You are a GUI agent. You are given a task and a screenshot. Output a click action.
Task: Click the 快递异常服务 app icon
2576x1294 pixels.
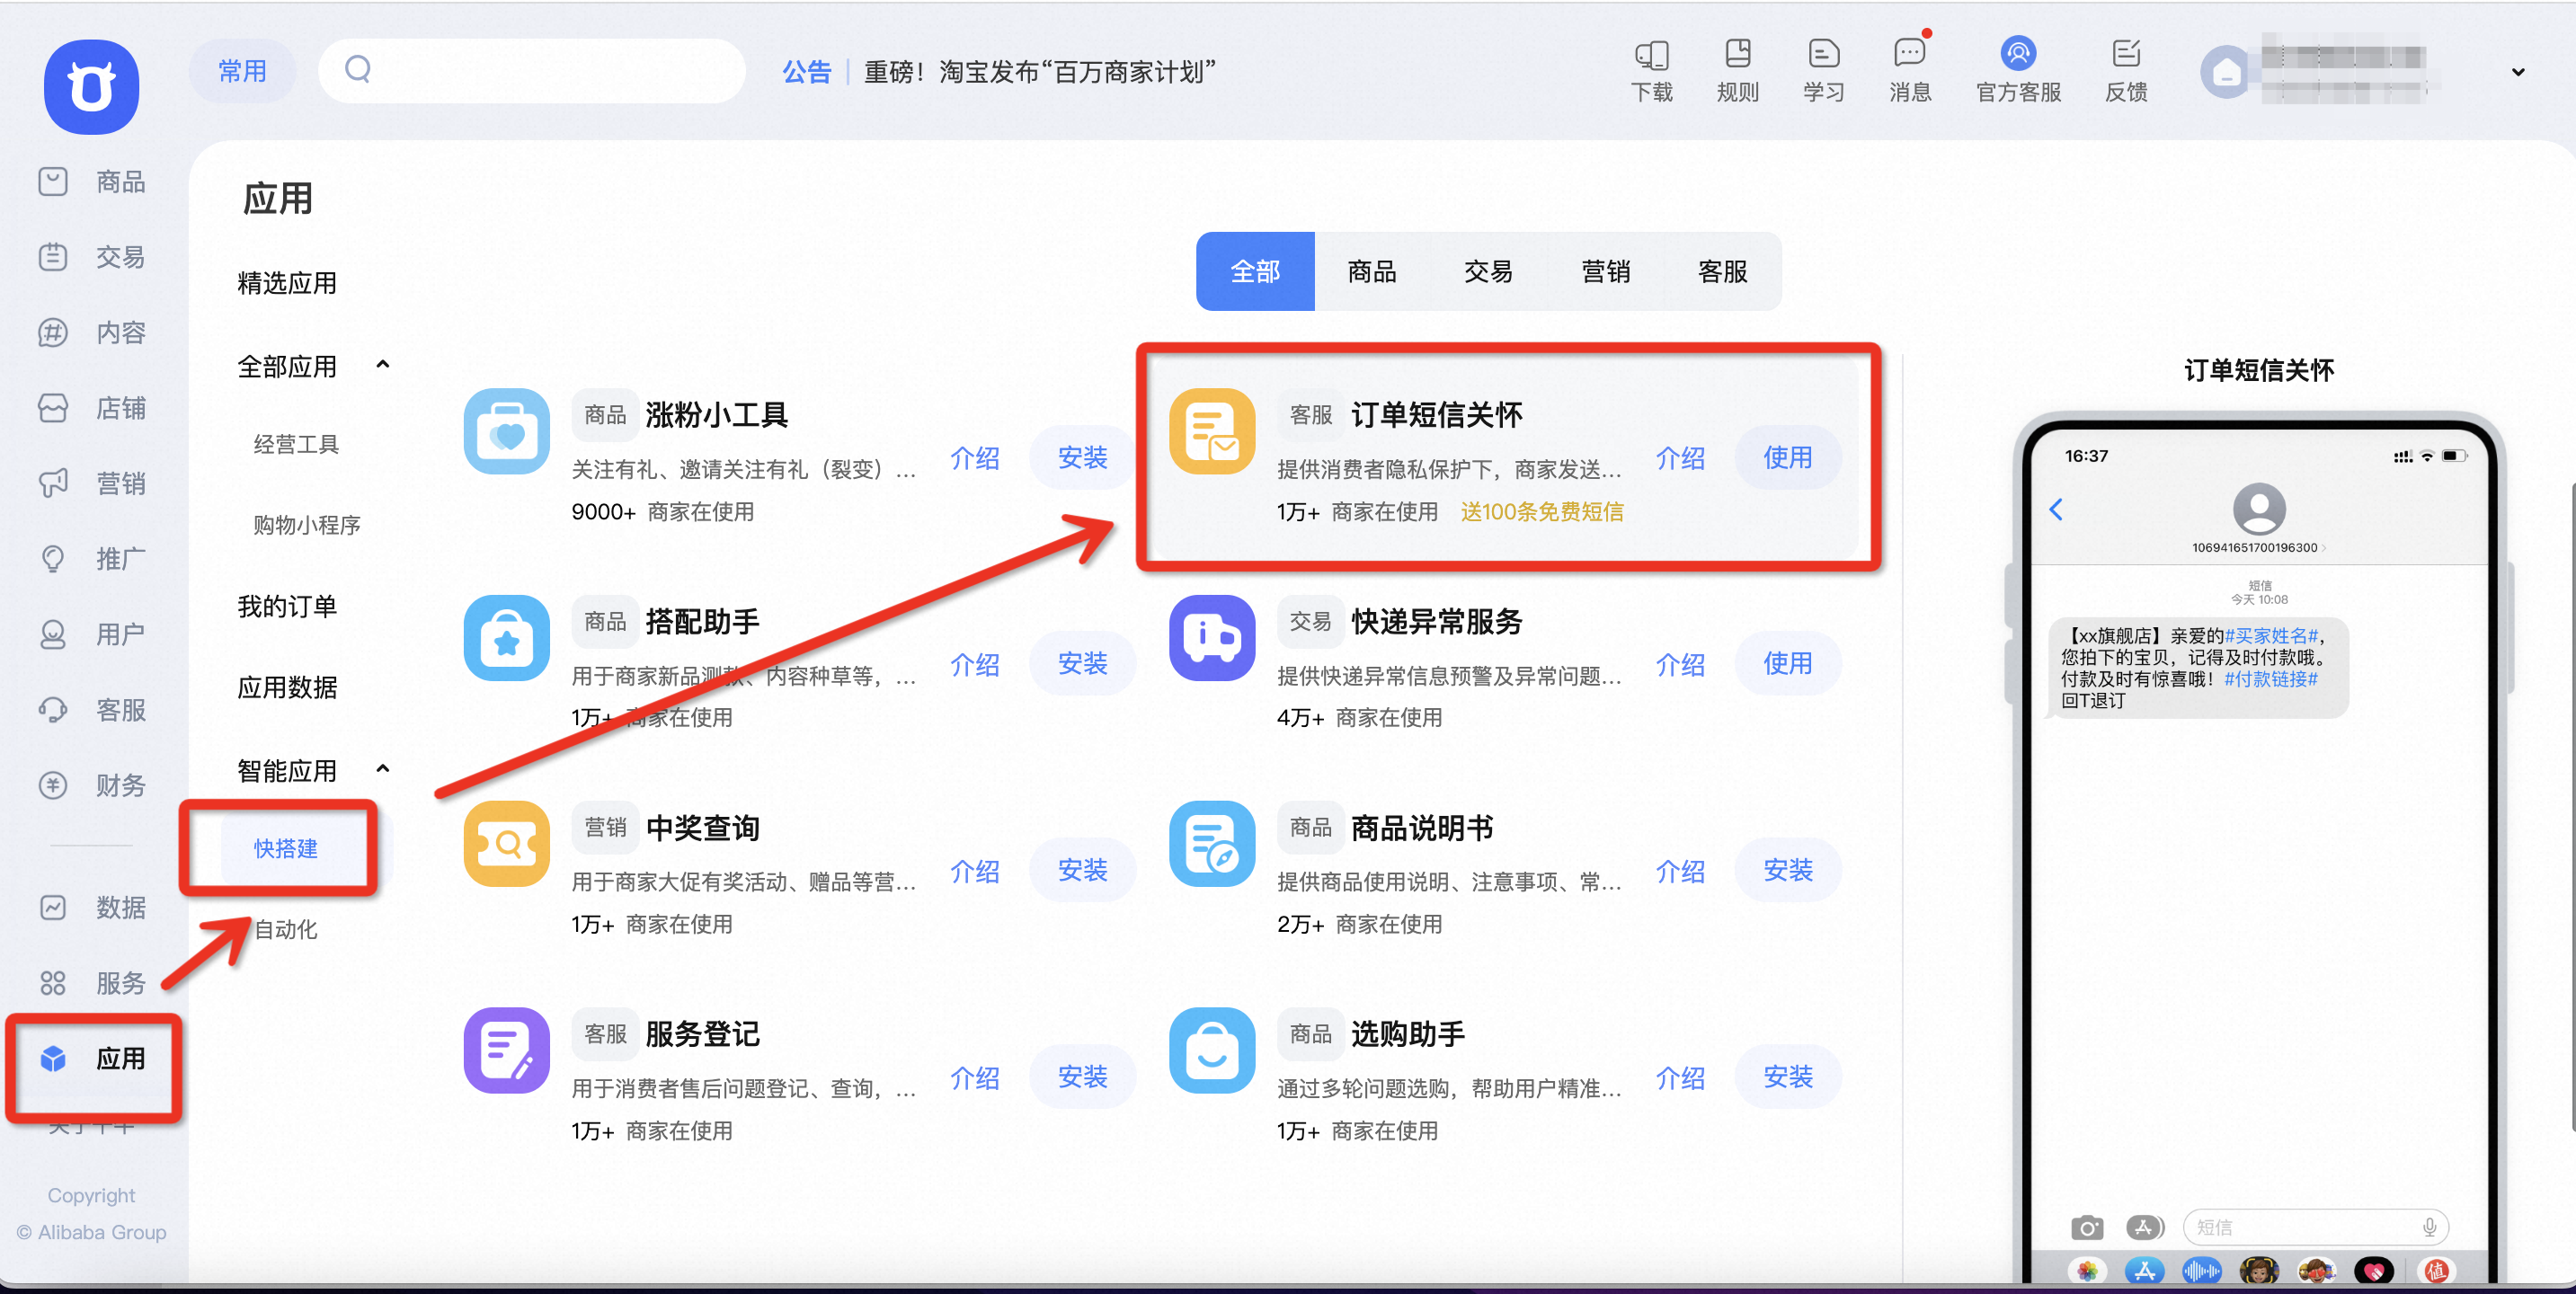(x=1212, y=638)
